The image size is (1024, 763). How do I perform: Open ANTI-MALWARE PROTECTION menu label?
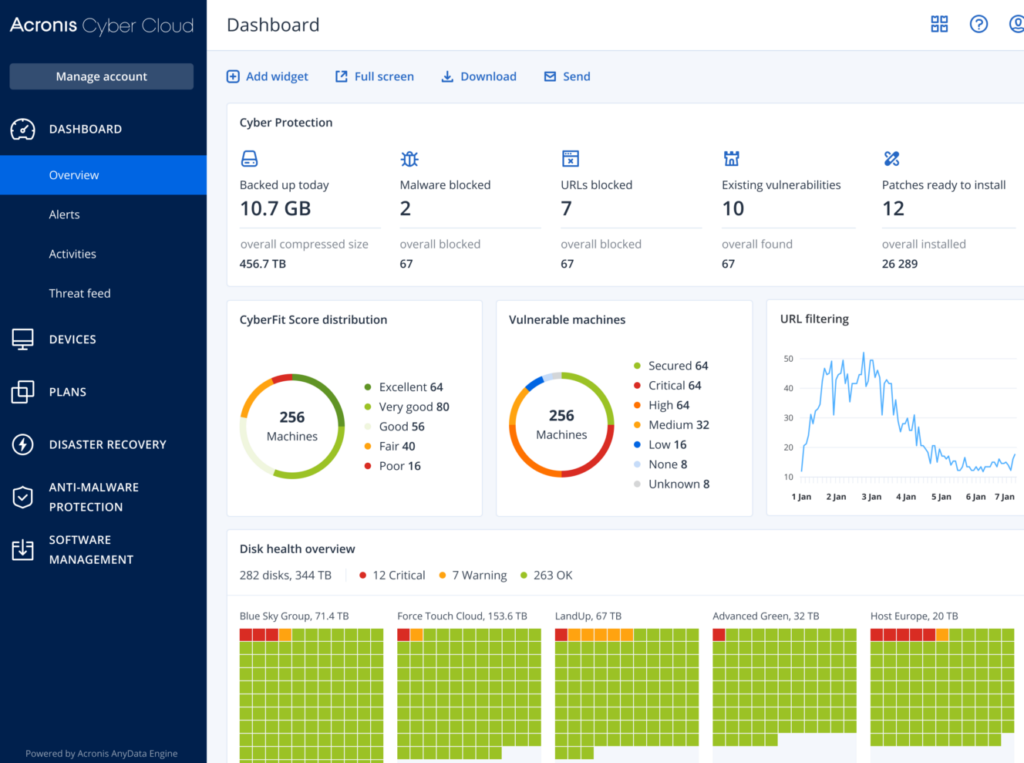(x=93, y=497)
